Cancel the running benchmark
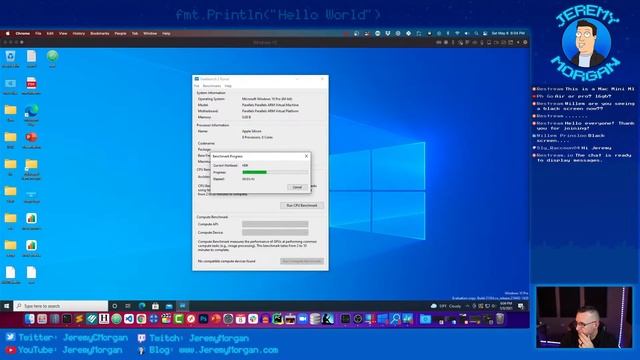This screenshot has height=360, width=640. (297, 187)
